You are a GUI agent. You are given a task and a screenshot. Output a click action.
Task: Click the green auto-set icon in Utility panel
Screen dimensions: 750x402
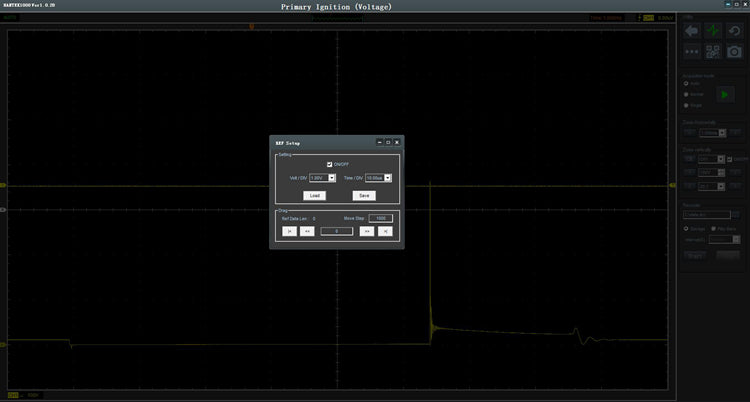pos(713,32)
